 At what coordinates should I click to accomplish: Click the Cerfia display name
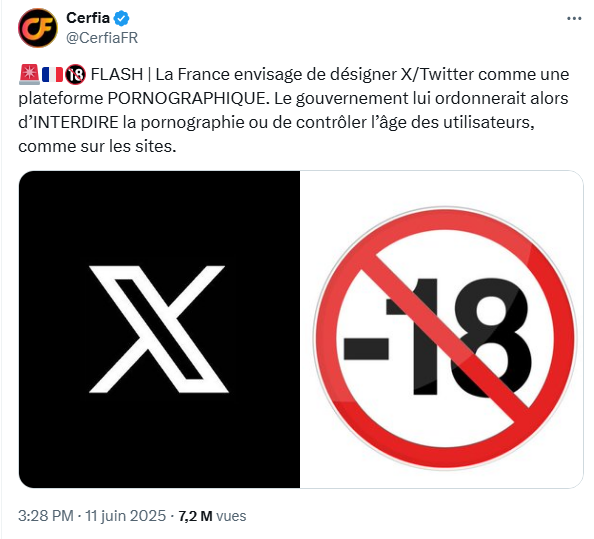pyautogui.click(x=88, y=18)
